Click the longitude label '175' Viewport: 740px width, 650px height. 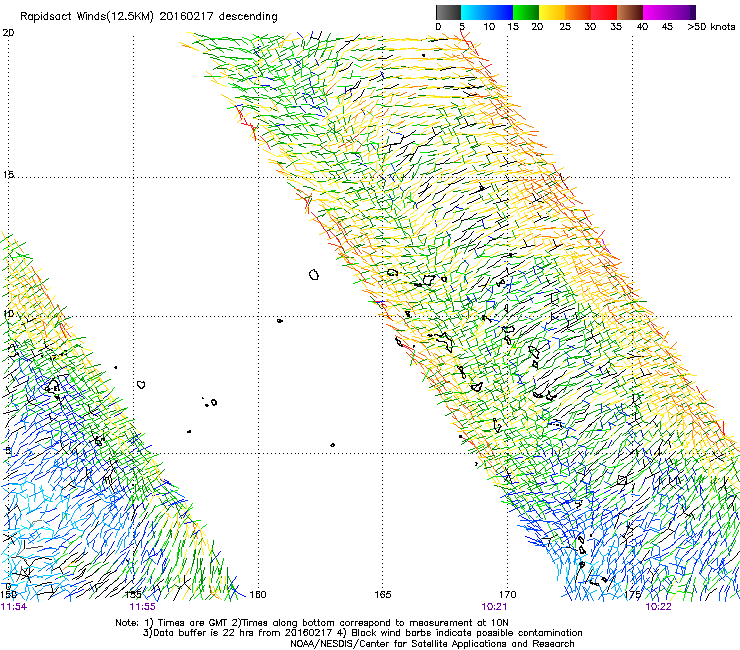tap(632, 594)
